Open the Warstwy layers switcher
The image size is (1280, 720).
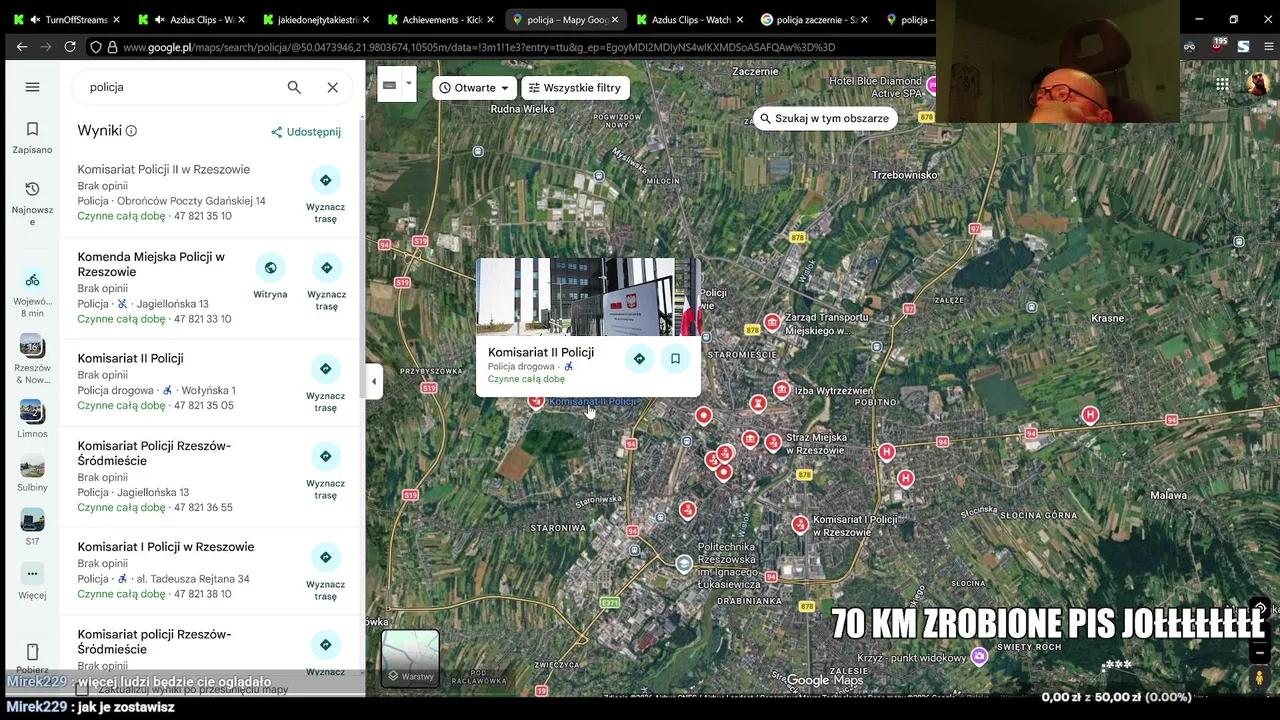(x=410, y=658)
